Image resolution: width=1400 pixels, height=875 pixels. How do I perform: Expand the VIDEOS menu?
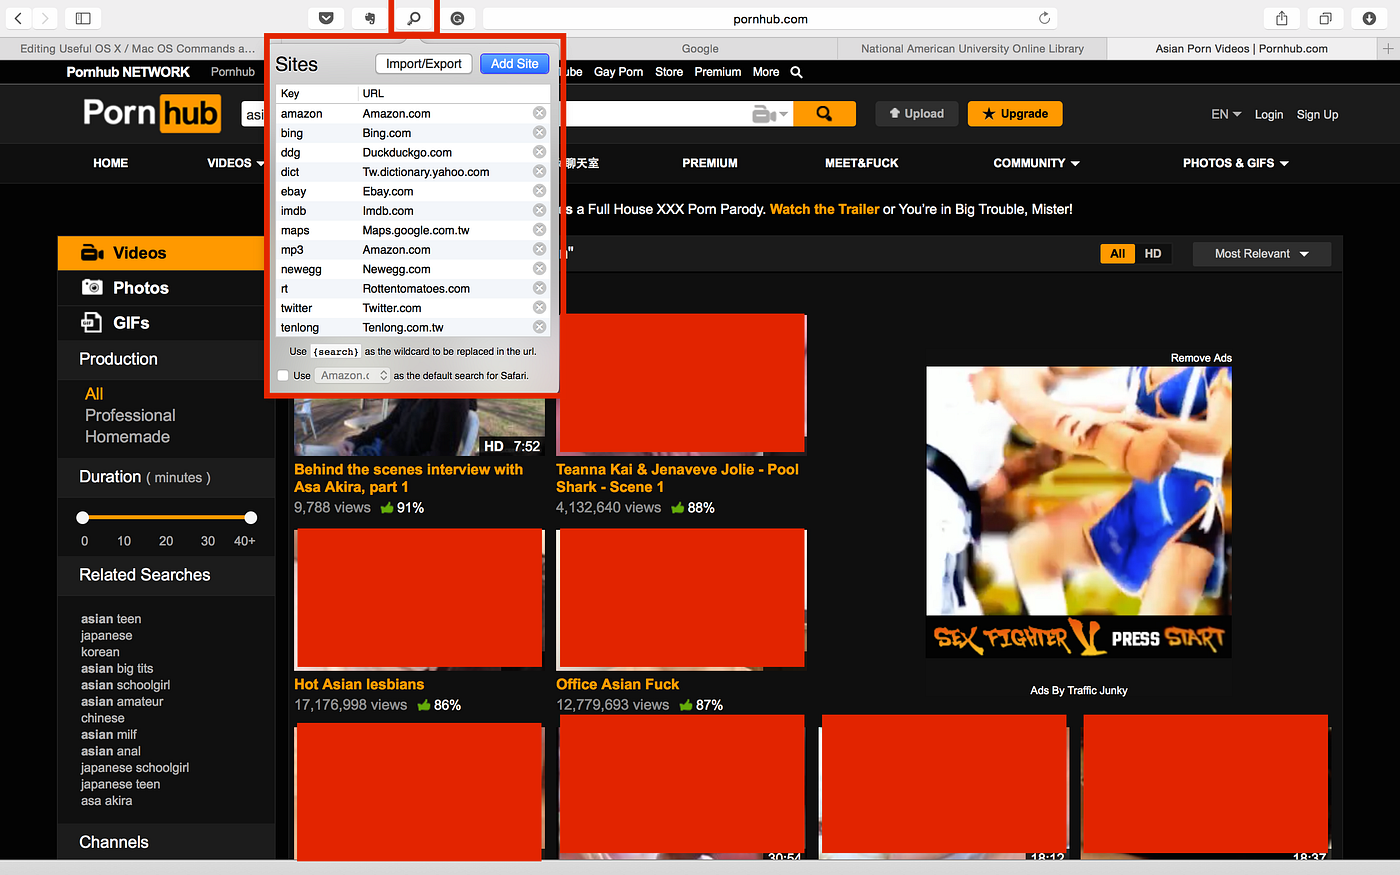(x=236, y=163)
